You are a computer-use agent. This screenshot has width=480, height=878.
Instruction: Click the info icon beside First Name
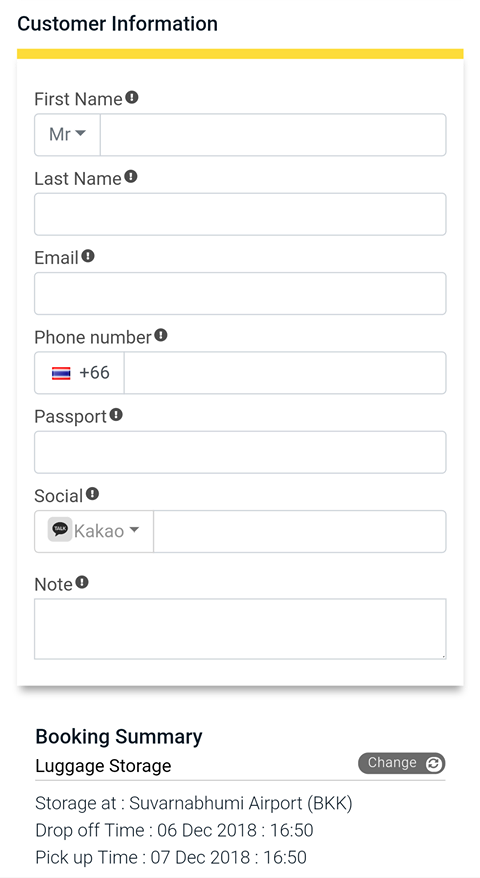click(x=132, y=97)
